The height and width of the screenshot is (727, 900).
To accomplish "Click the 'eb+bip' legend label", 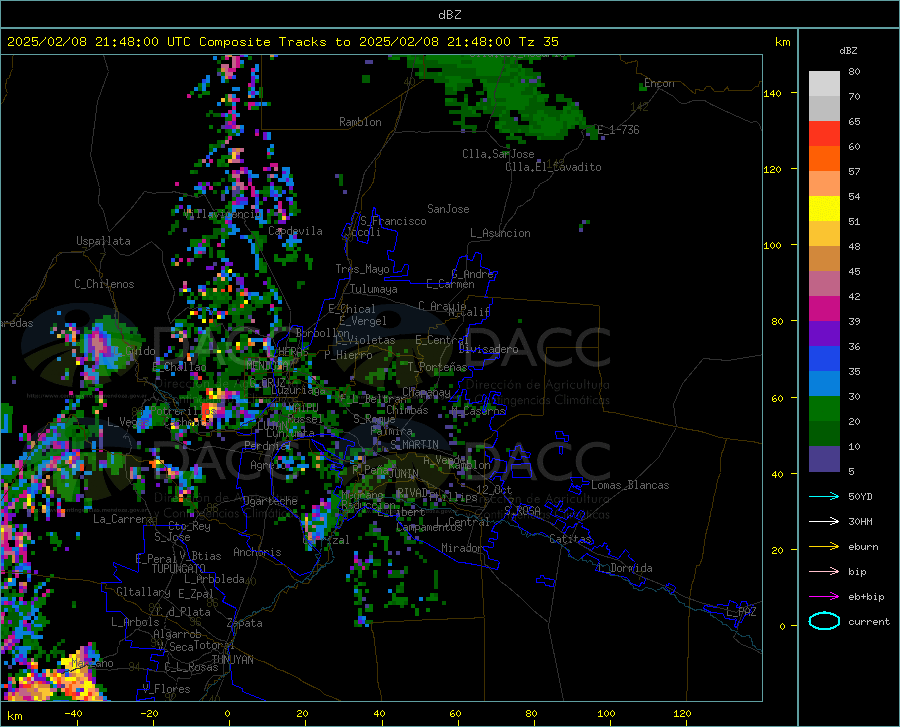I will coord(866,597).
